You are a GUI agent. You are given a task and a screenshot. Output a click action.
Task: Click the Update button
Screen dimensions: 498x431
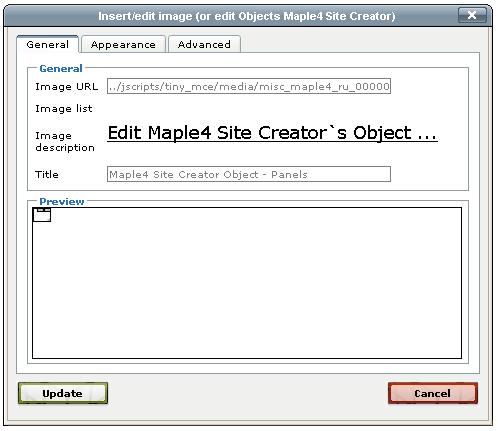click(x=63, y=393)
